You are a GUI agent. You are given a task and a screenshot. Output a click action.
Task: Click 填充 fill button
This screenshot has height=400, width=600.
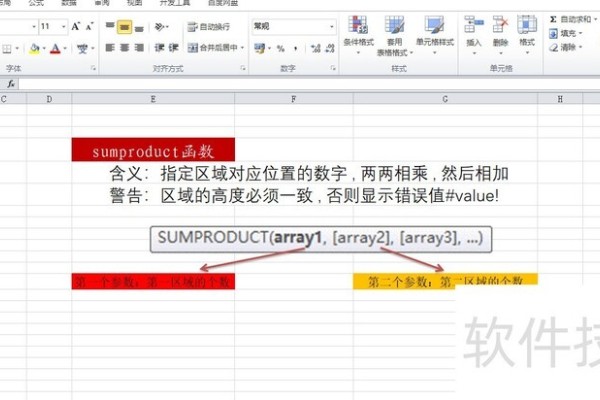(x=566, y=33)
